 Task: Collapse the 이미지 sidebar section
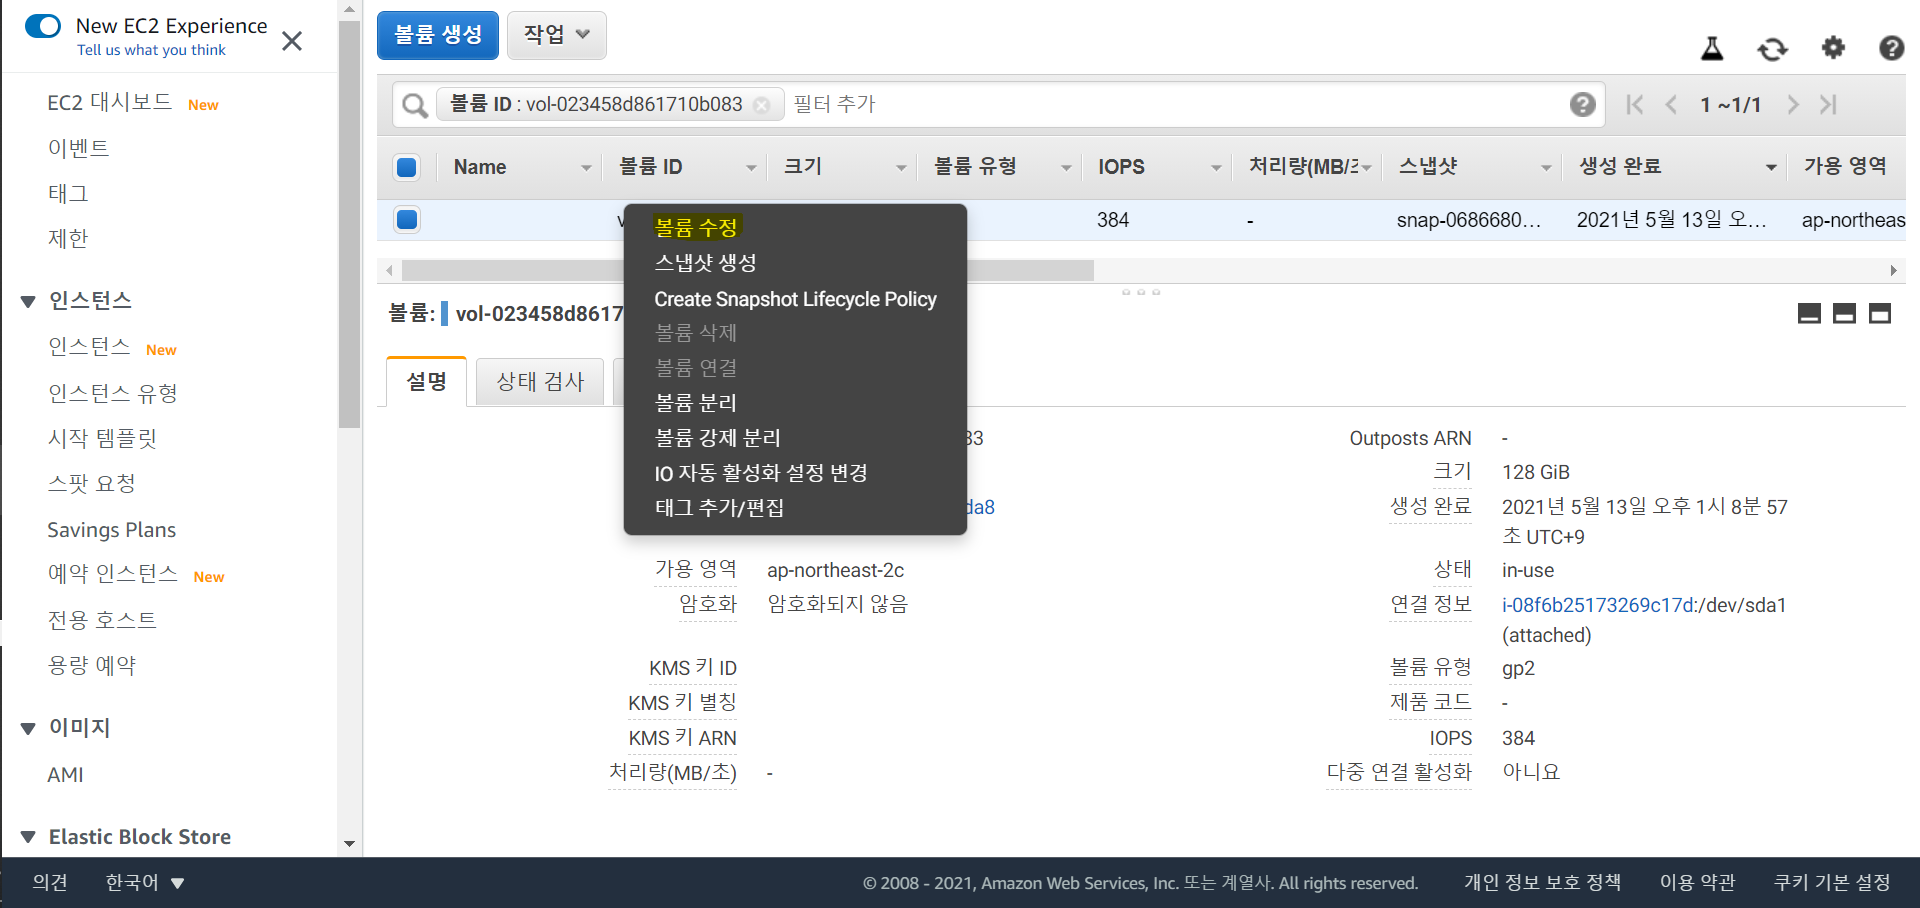click(28, 729)
